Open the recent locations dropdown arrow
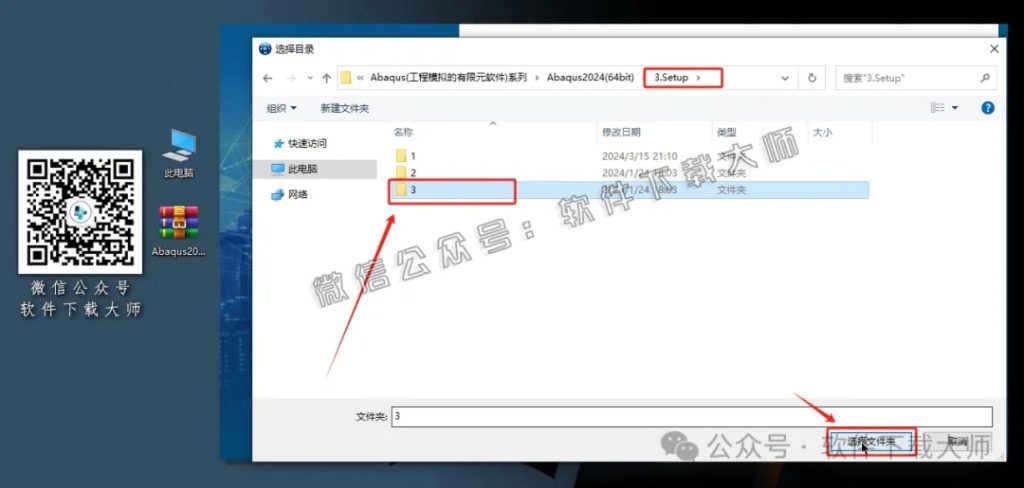 click(x=310, y=78)
